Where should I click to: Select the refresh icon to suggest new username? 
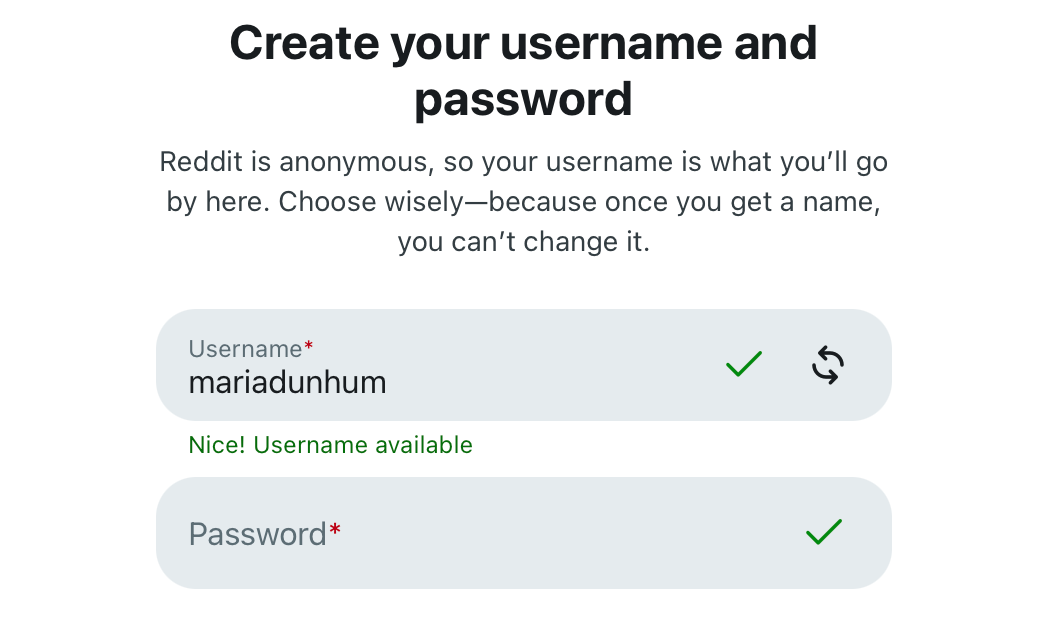click(827, 364)
